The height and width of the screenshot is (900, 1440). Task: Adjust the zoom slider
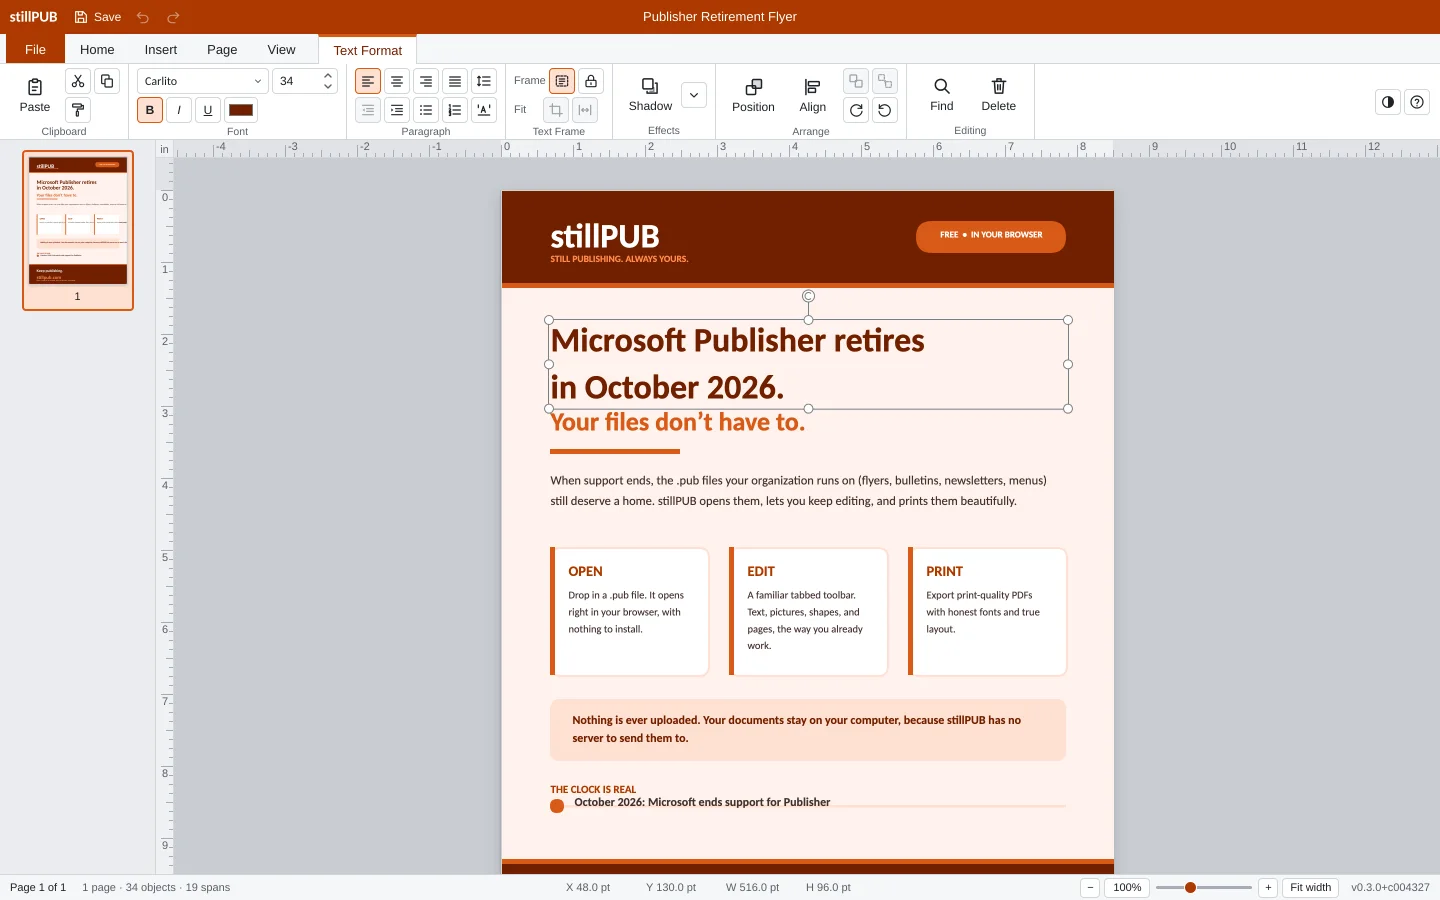point(1204,887)
